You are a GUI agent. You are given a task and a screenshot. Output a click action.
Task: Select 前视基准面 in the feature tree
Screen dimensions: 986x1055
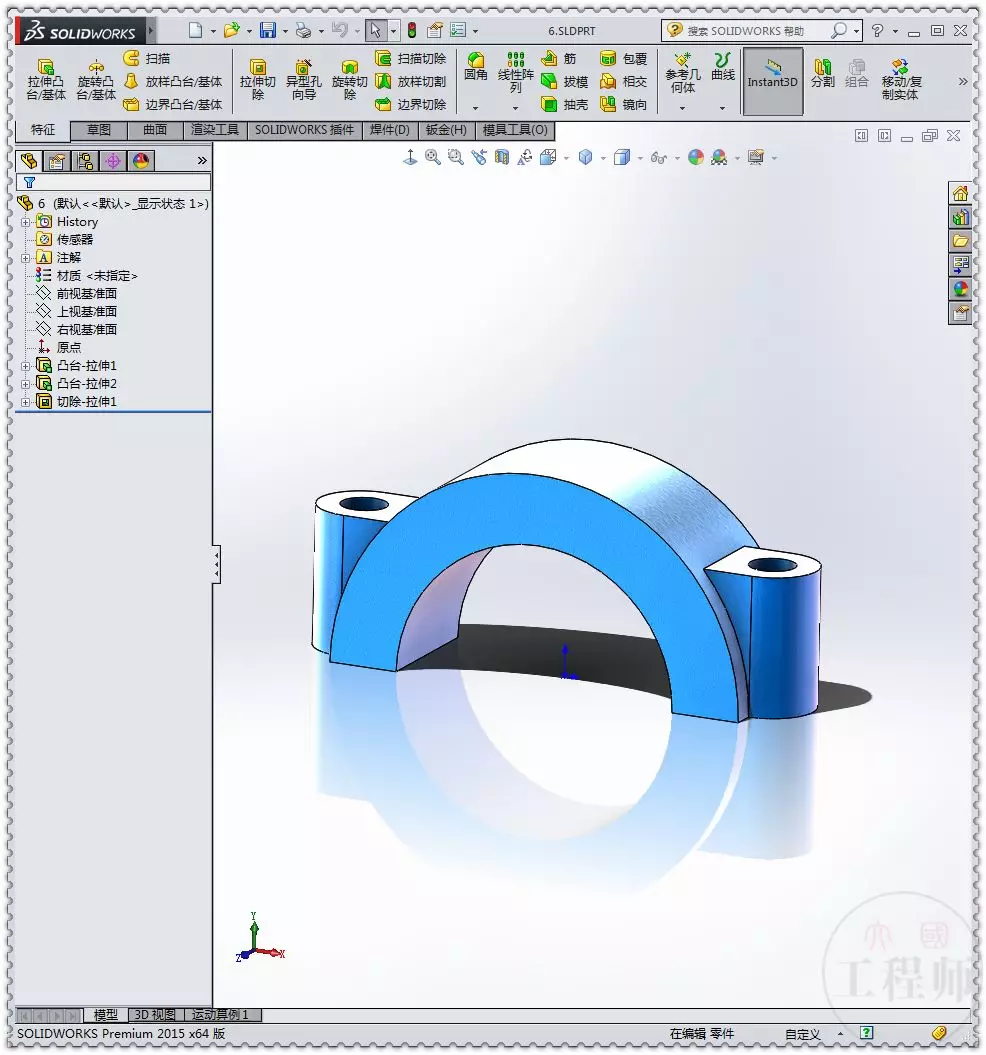click(x=86, y=293)
